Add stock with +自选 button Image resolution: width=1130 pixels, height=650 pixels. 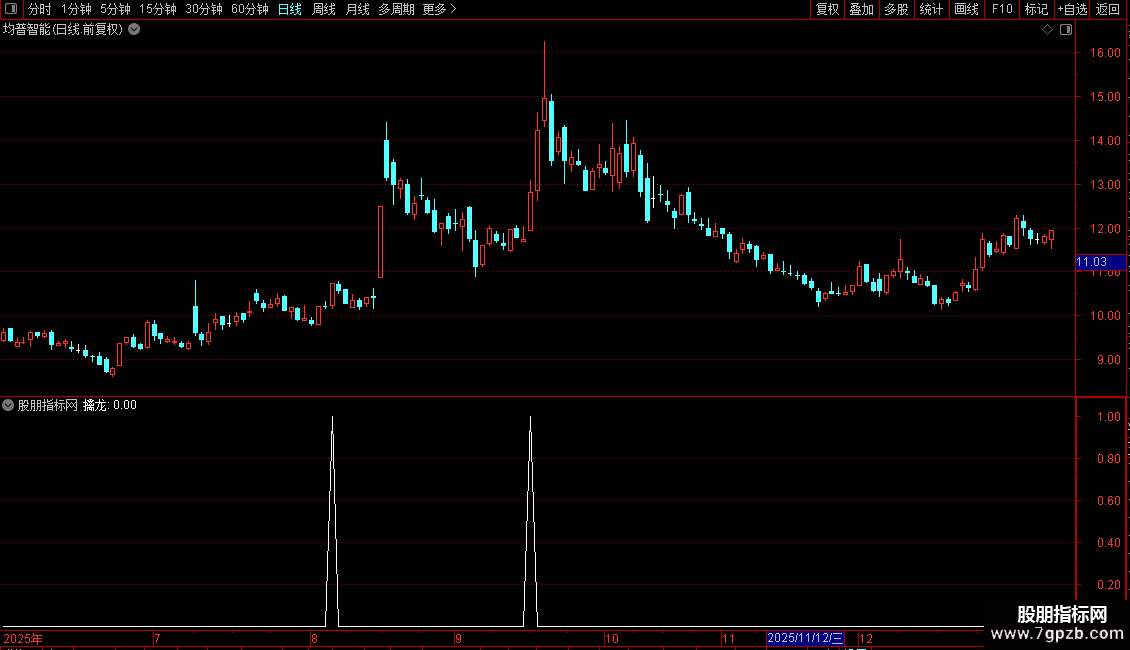point(1072,9)
